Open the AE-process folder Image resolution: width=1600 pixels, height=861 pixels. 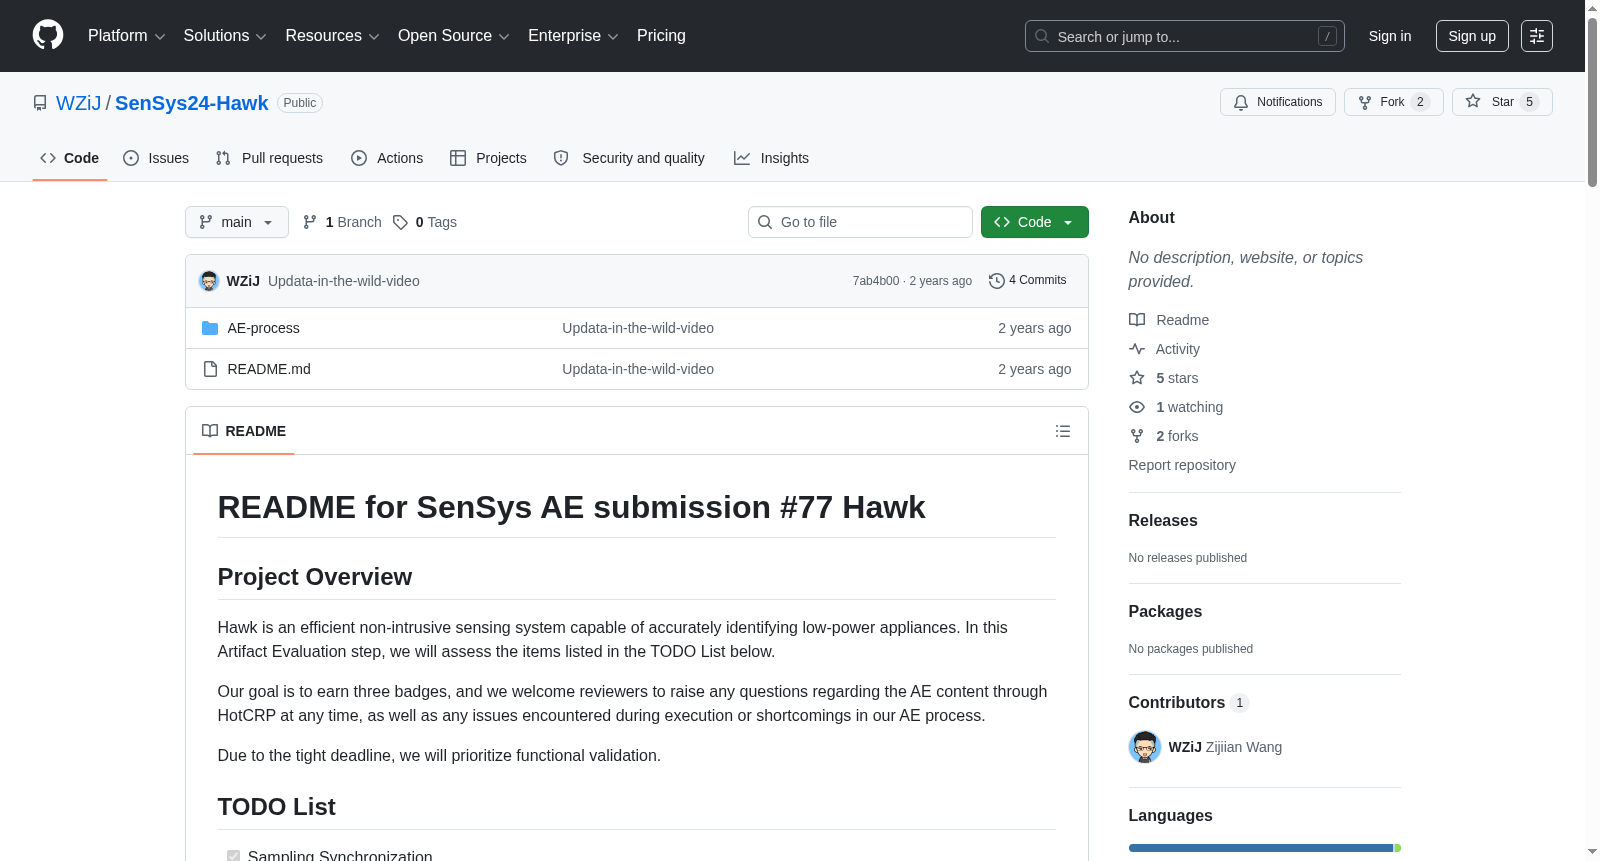263,328
